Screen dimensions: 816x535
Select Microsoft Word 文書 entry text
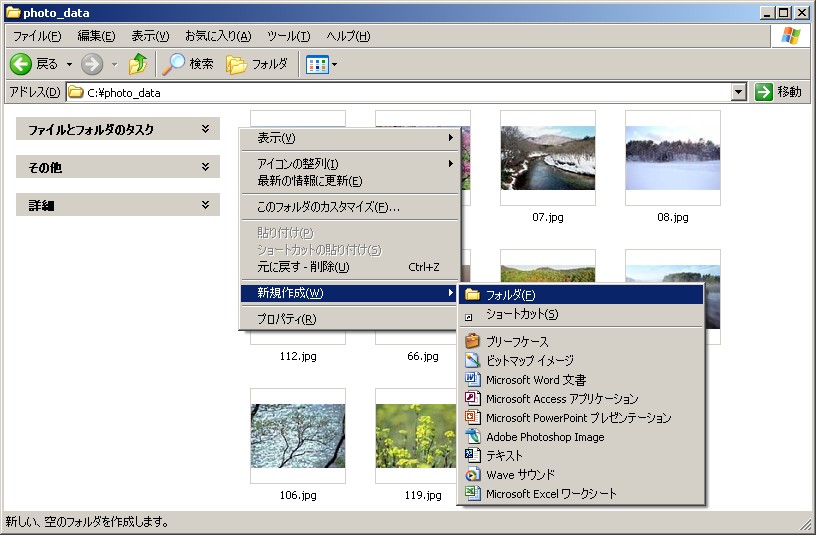[536, 379]
